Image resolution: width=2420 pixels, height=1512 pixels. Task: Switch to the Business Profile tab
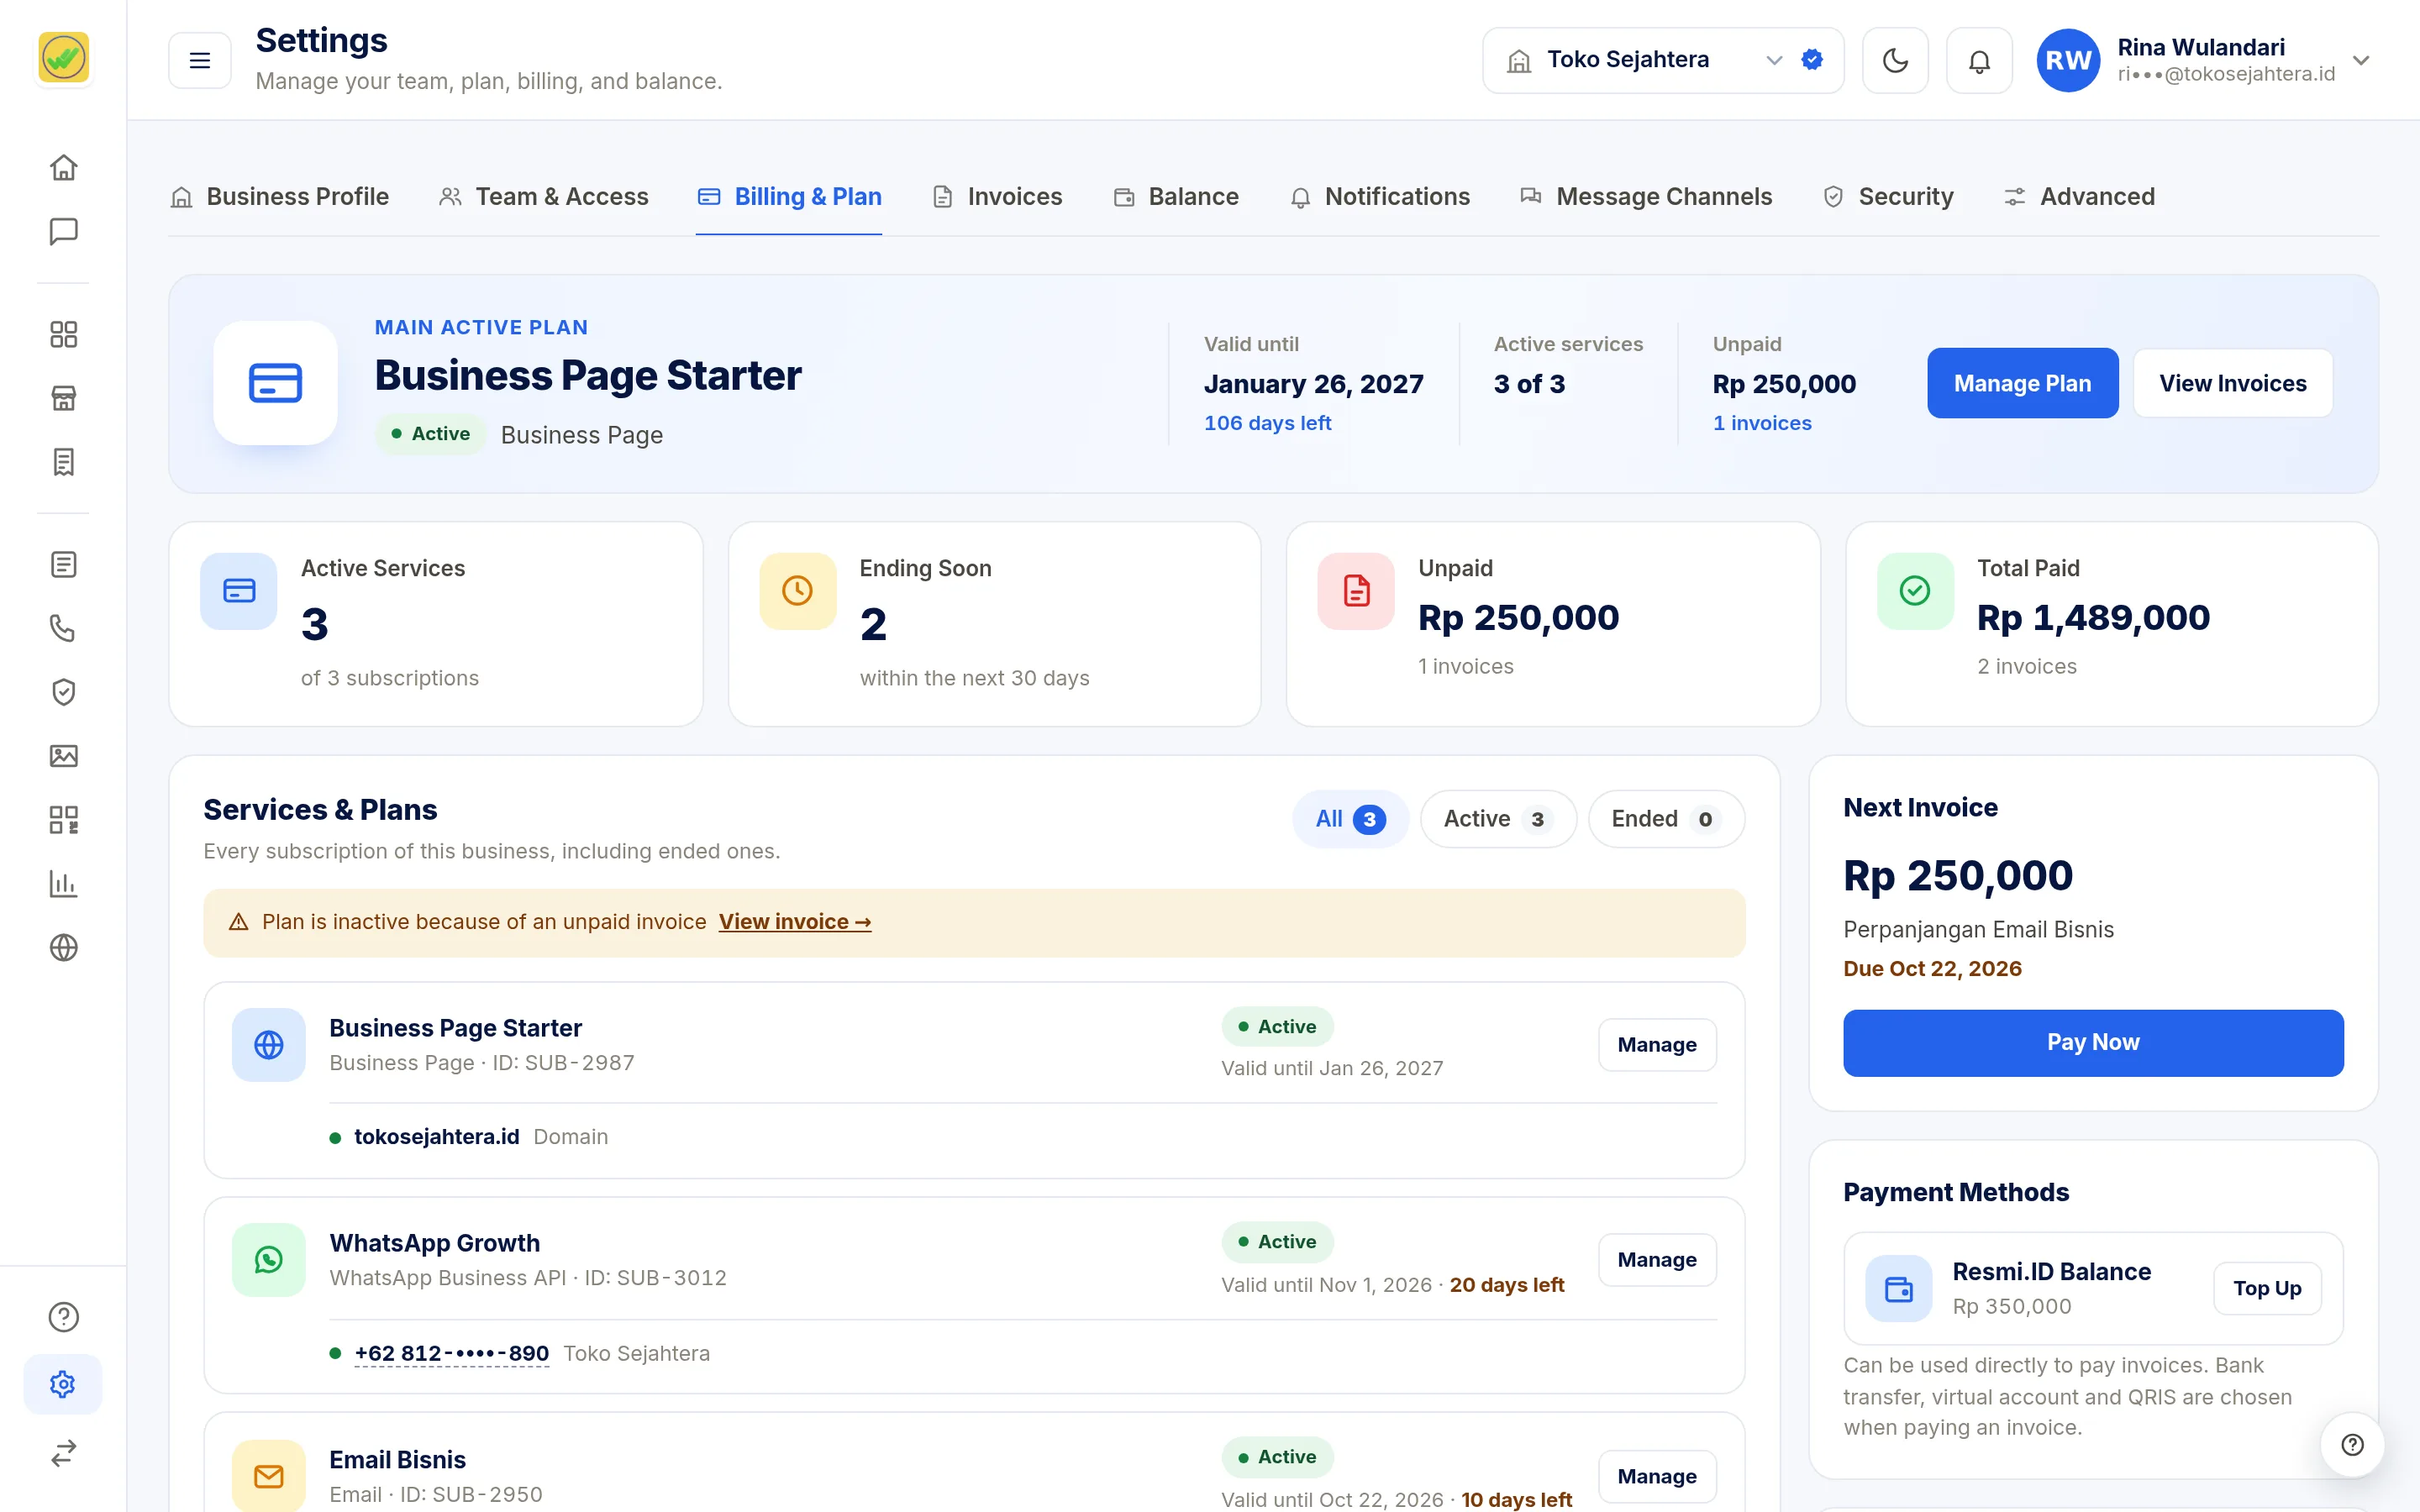[279, 197]
